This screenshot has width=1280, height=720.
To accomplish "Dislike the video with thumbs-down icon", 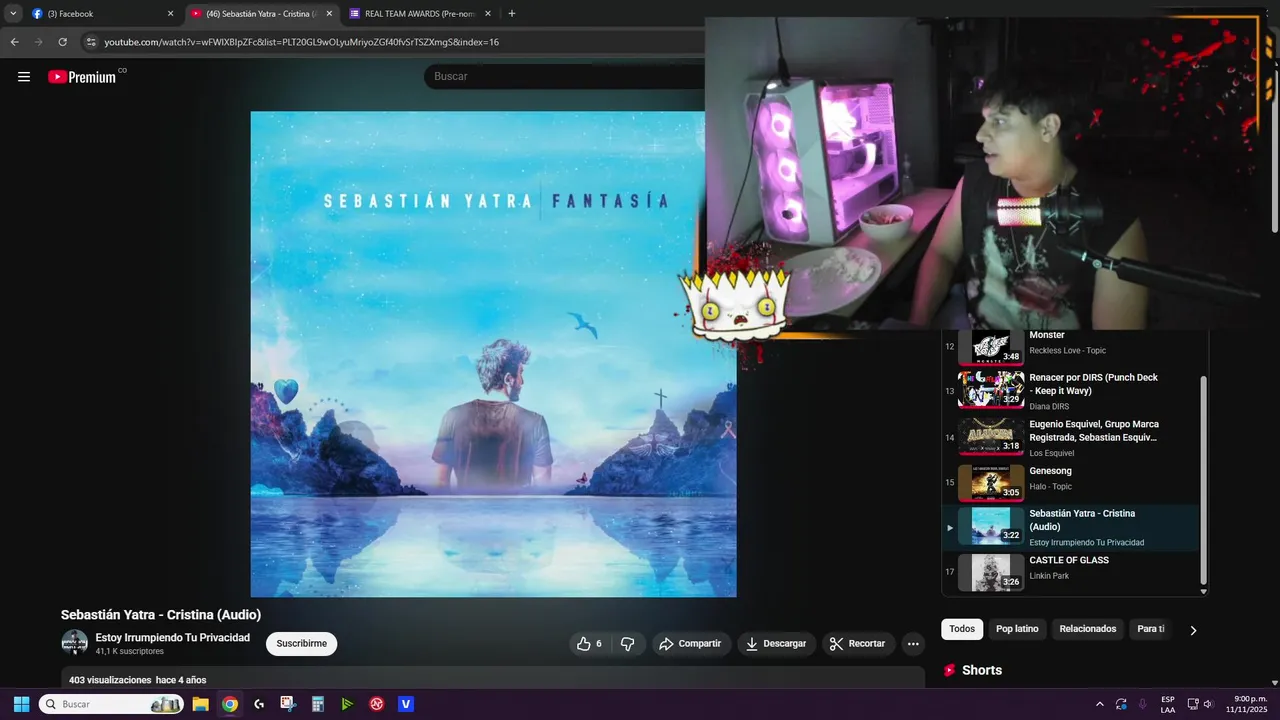I will [x=627, y=644].
